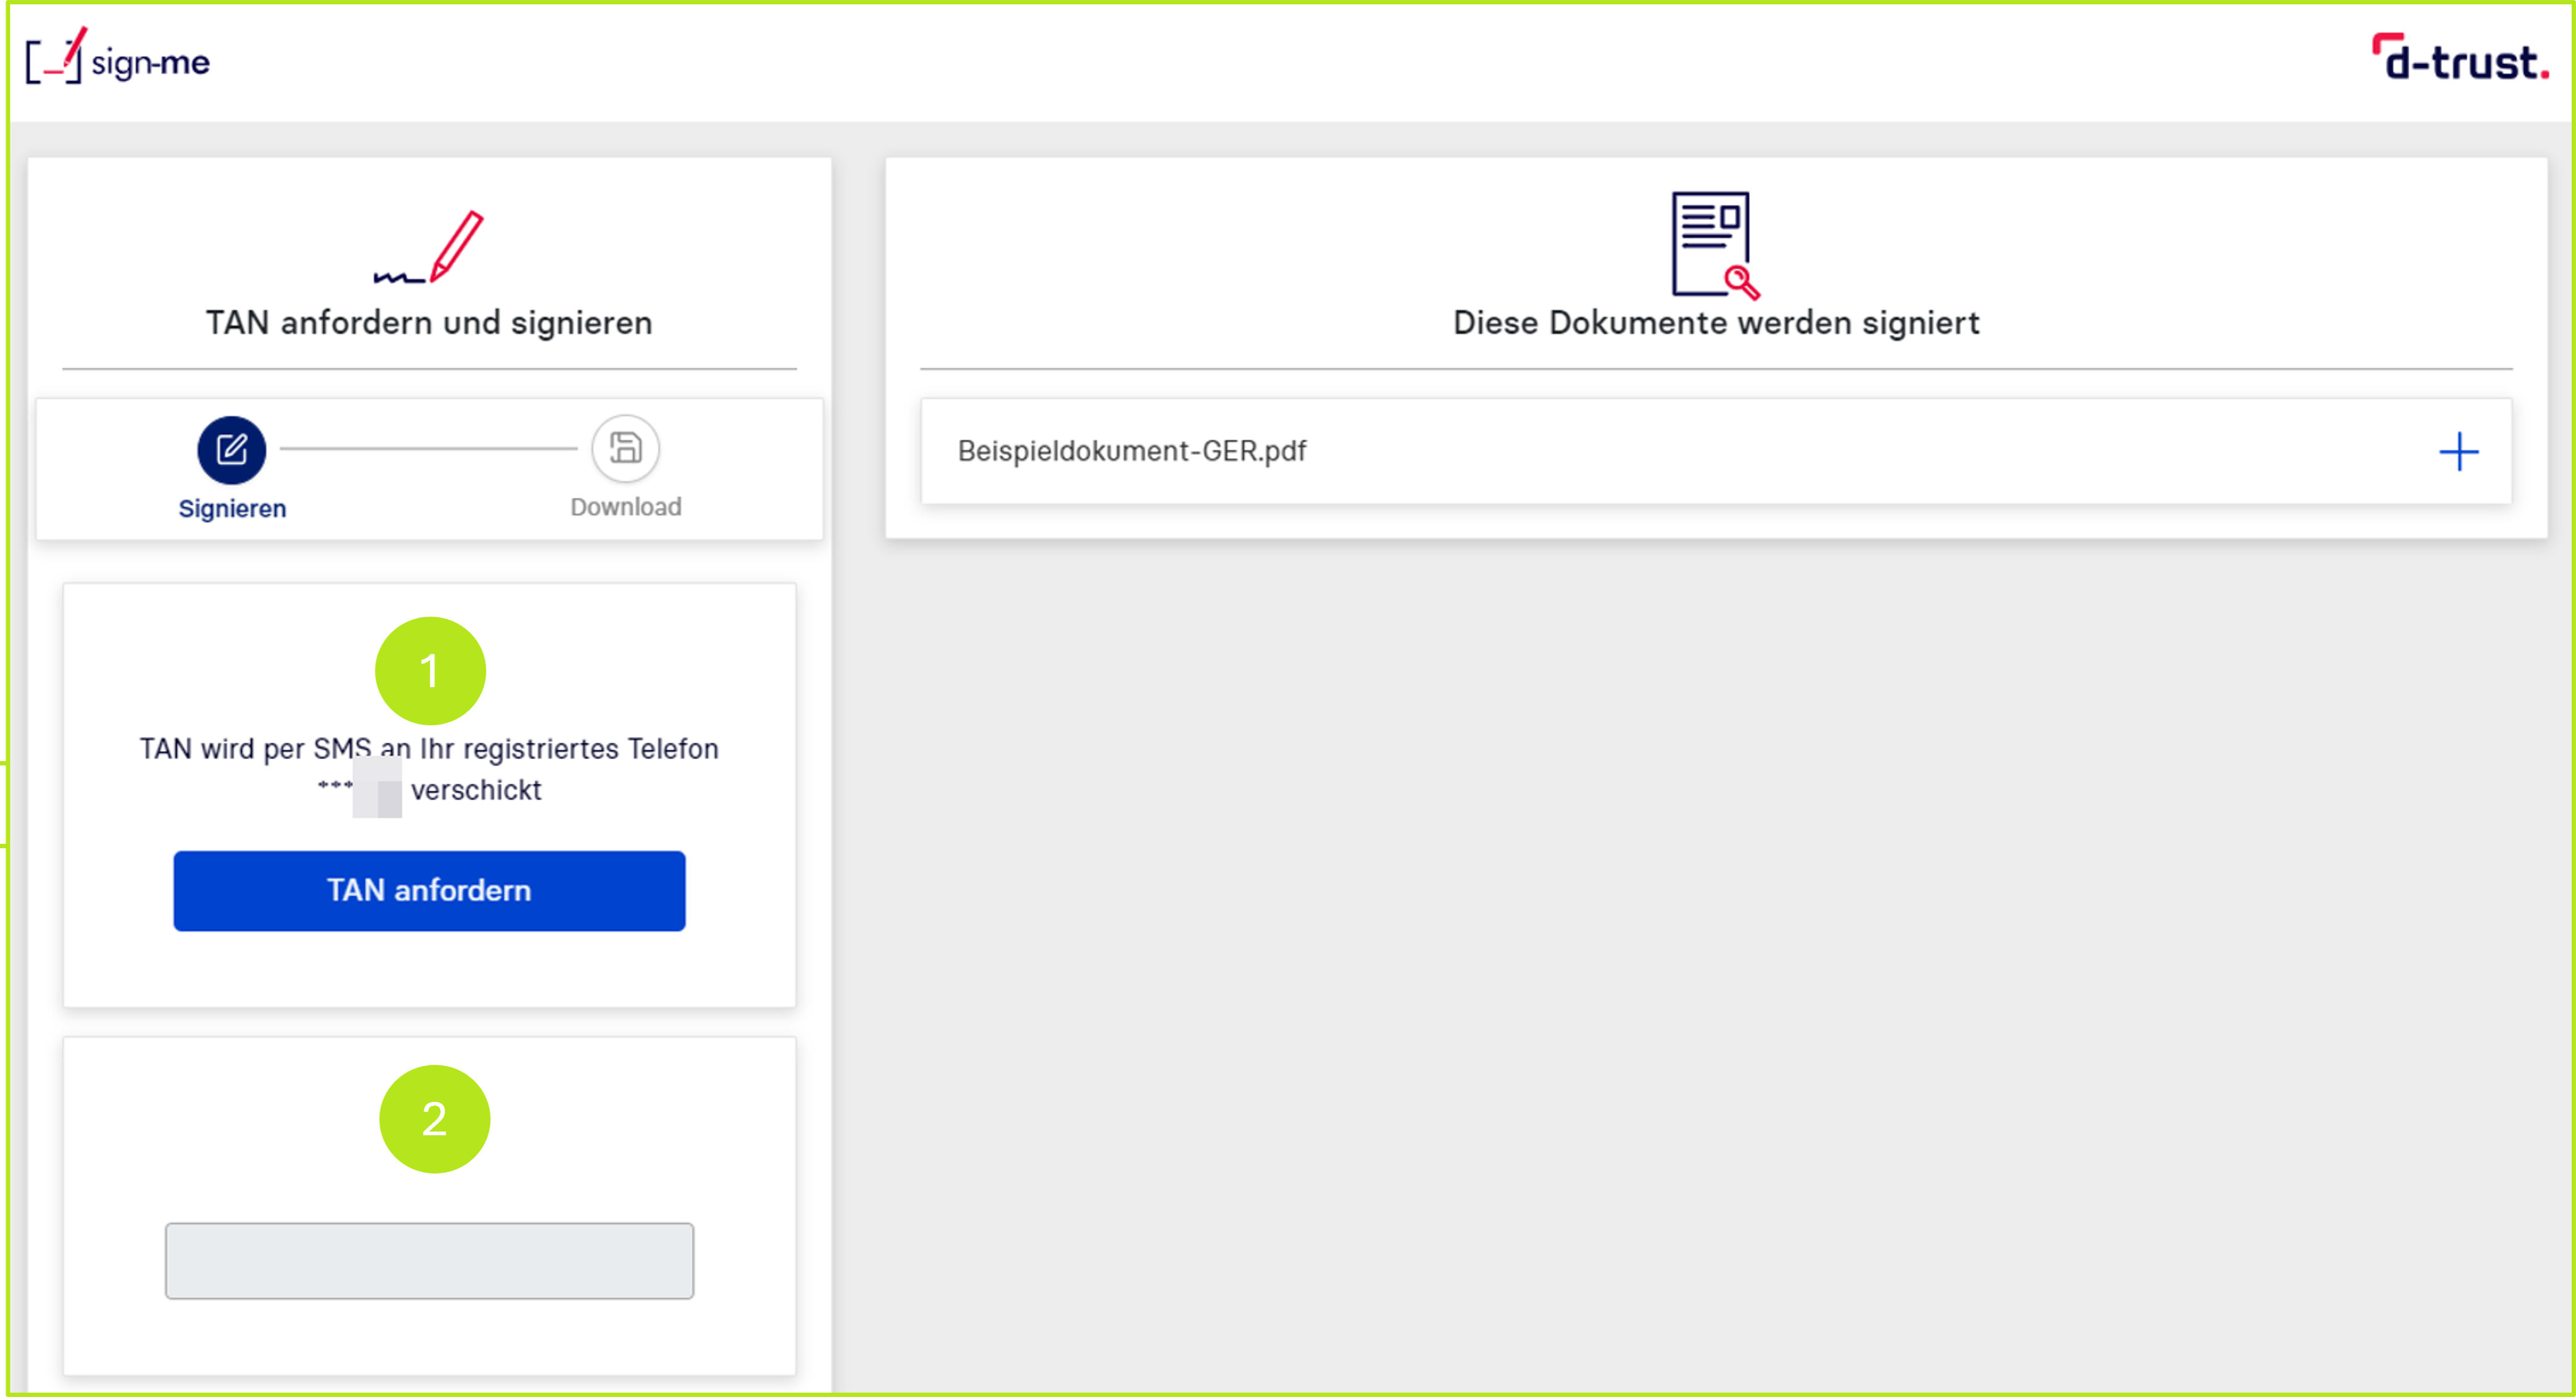The height and width of the screenshot is (1397, 2576).
Task: Click 'Diese Dokumente werden signiert' heading
Action: [1715, 323]
